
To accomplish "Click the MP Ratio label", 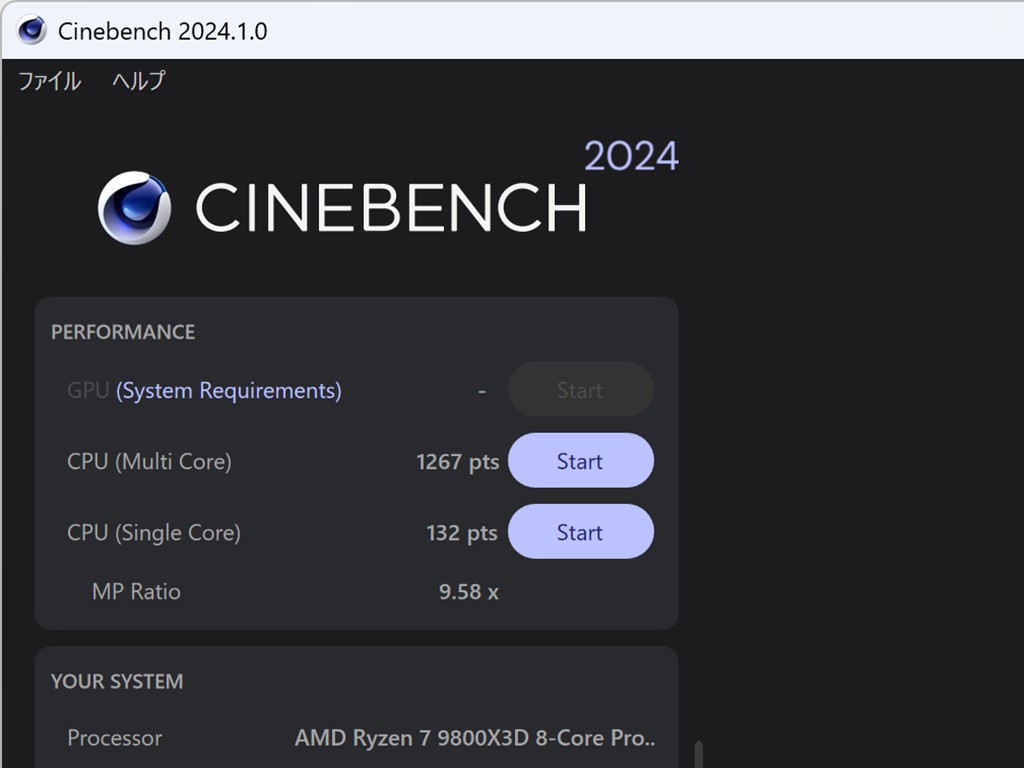I will 136,591.
